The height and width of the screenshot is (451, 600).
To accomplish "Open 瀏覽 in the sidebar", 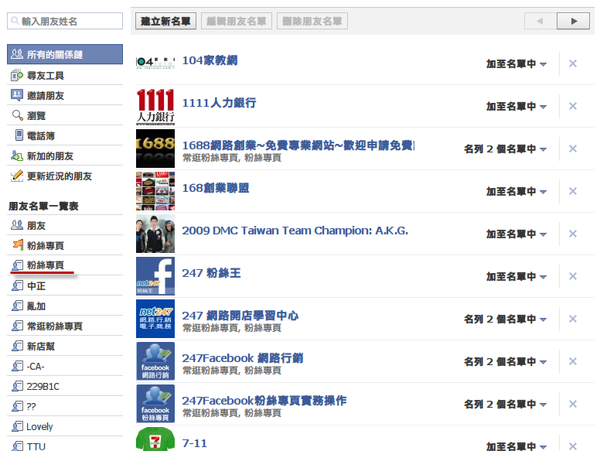I will point(65,116).
